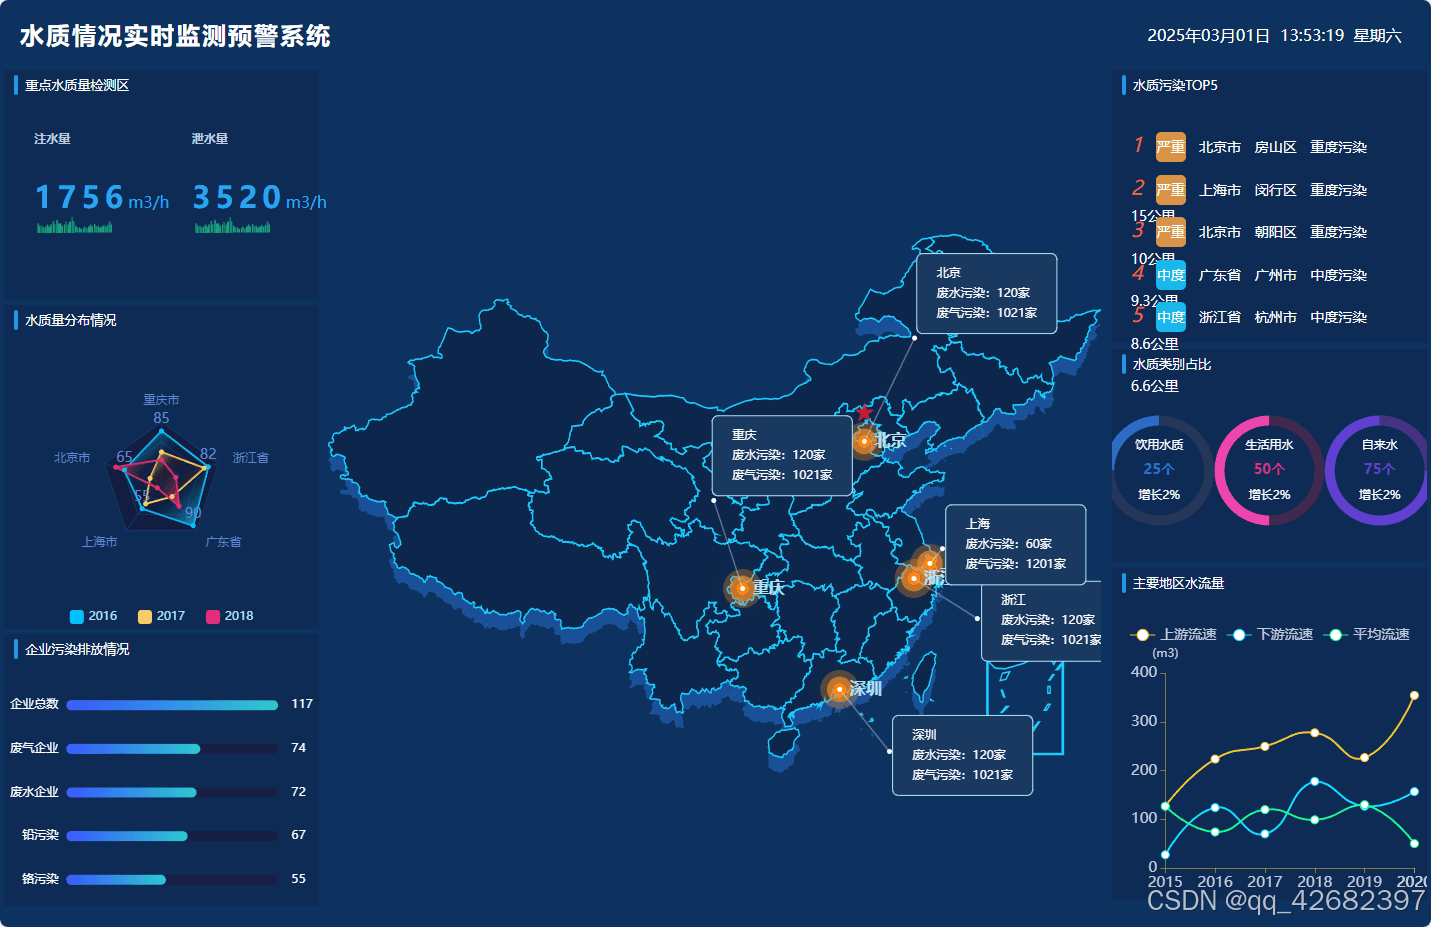Click the 中度 badge beside 广州市
This screenshot has width=1431, height=927.
tap(1170, 275)
